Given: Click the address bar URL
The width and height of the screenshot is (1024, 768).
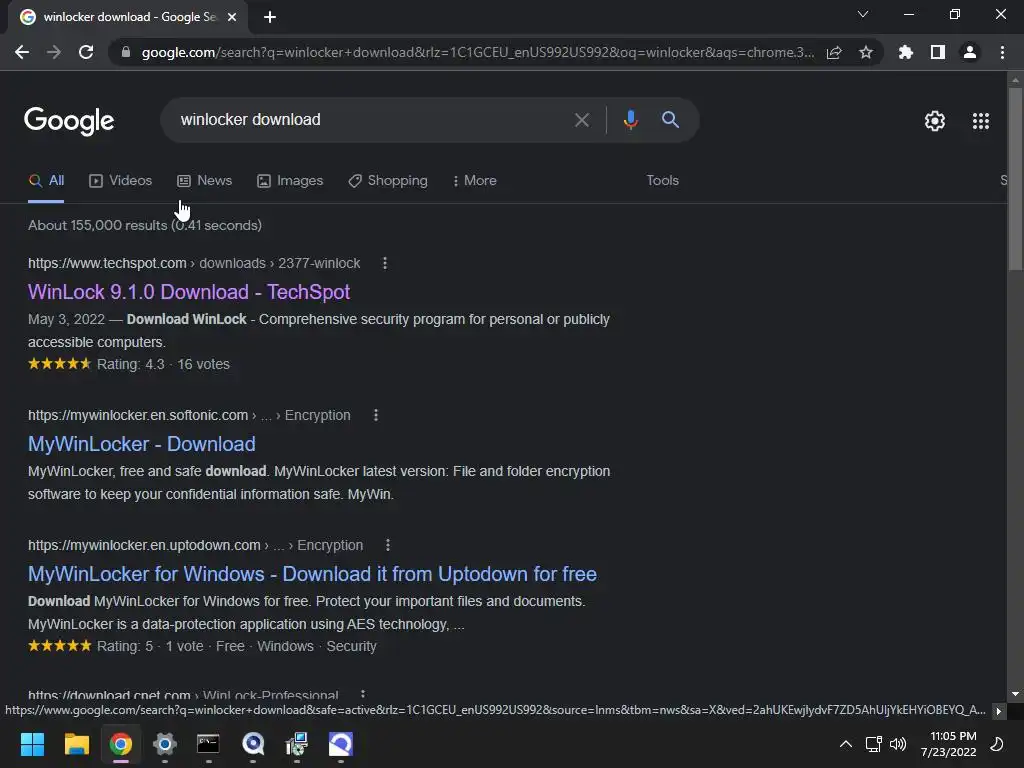Looking at the screenshot, I should [x=477, y=52].
